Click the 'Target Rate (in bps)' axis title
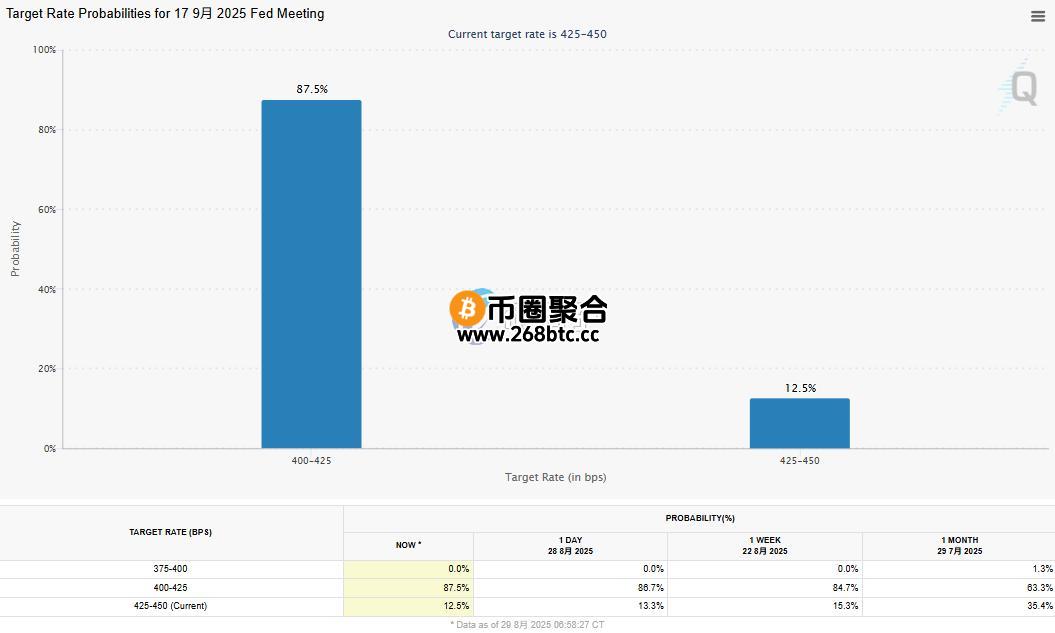The height and width of the screenshot is (633, 1055). [555, 477]
